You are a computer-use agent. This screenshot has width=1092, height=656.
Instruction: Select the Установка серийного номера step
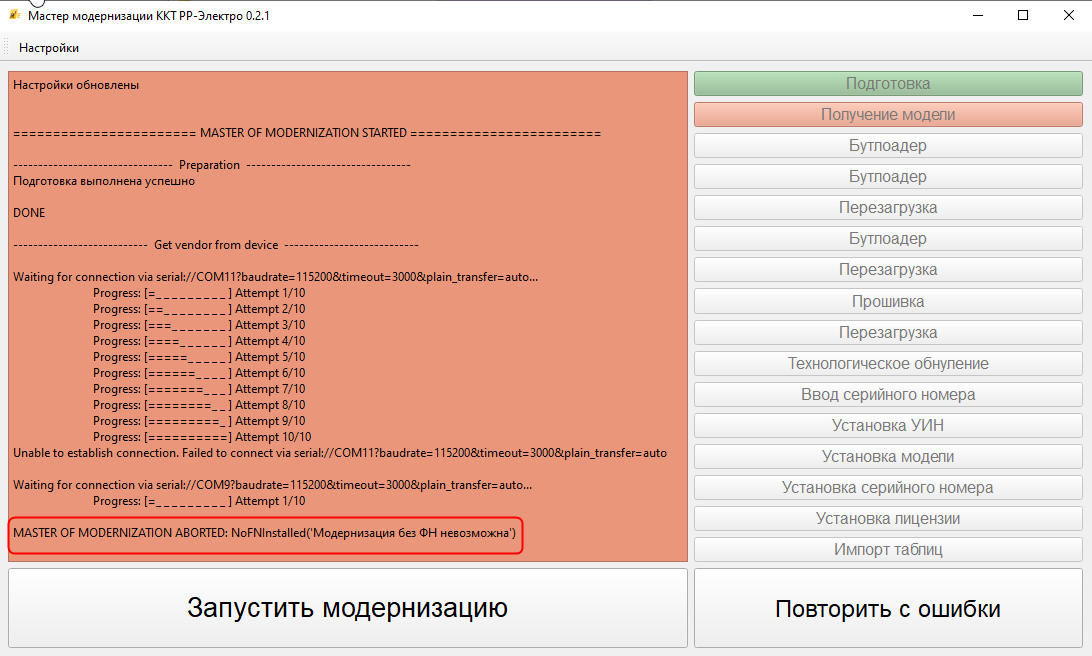pos(888,487)
